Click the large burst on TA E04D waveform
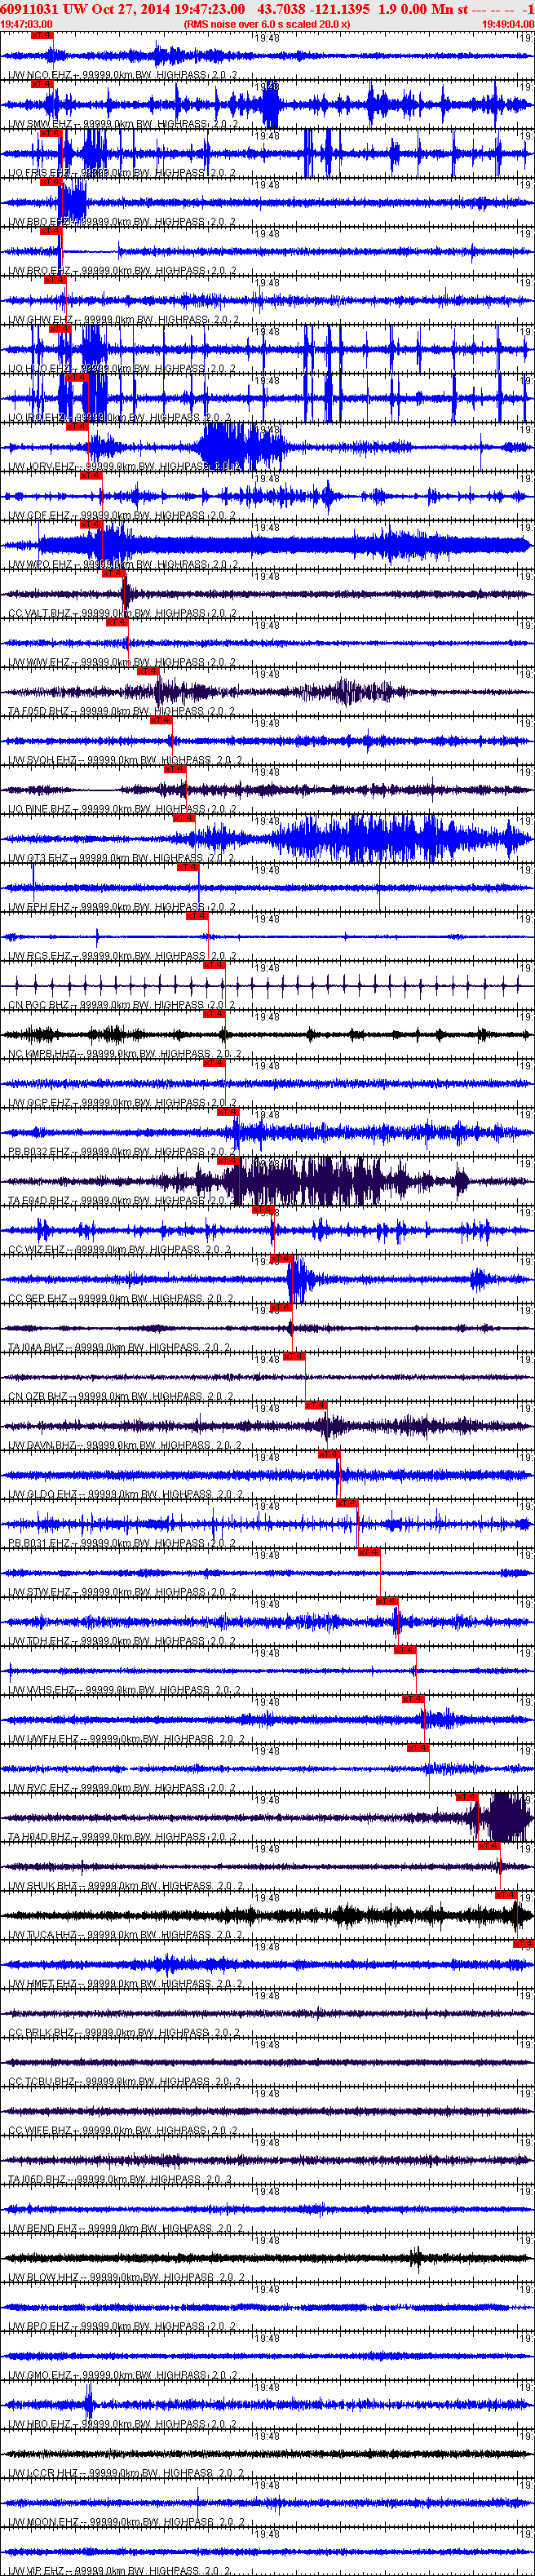The image size is (535, 2576). 310,1182
